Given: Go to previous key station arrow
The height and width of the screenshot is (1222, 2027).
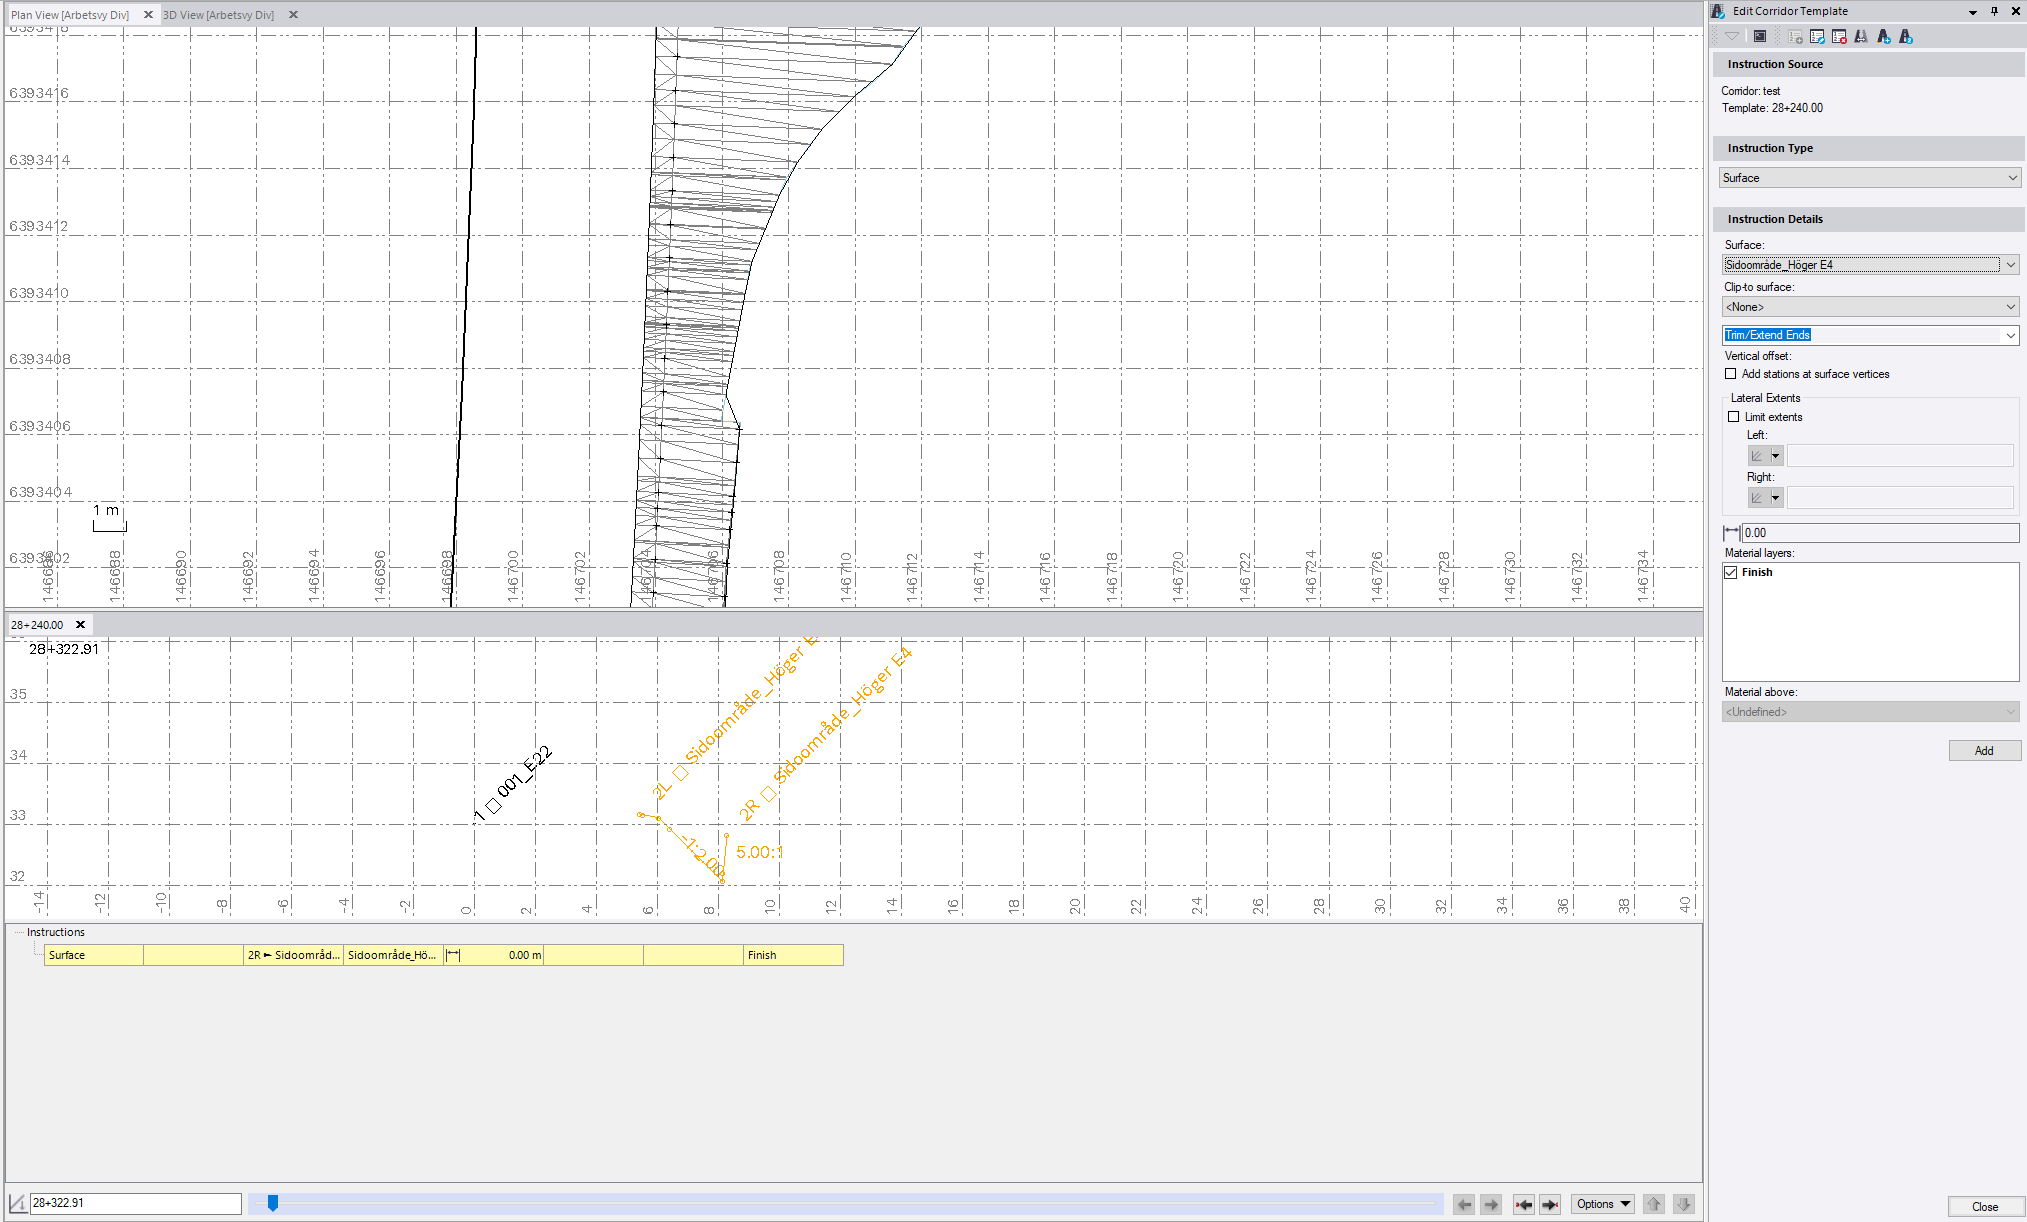Looking at the screenshot, I should point(1523,1204).
